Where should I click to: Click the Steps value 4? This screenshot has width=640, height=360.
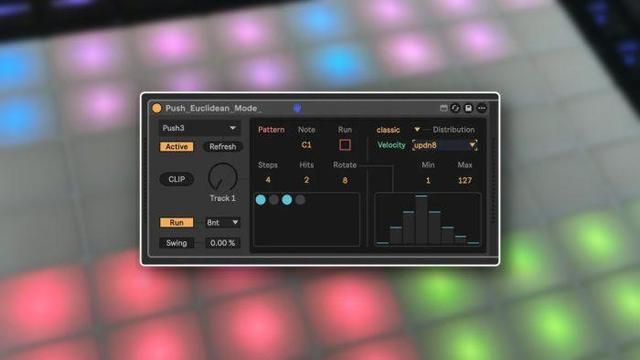pyautogui.click(x=268, y=180)
